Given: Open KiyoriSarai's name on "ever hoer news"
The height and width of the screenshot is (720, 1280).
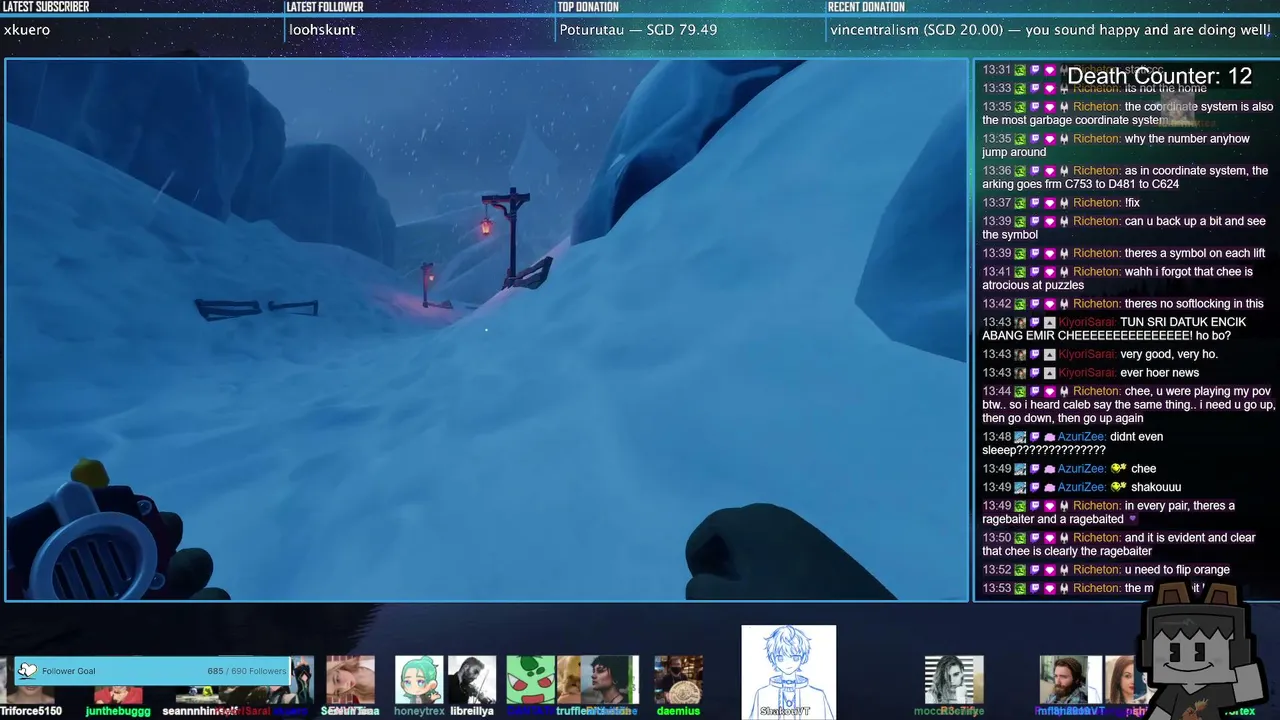Looking at the screenshot, I should click(x=1086, y=373).
